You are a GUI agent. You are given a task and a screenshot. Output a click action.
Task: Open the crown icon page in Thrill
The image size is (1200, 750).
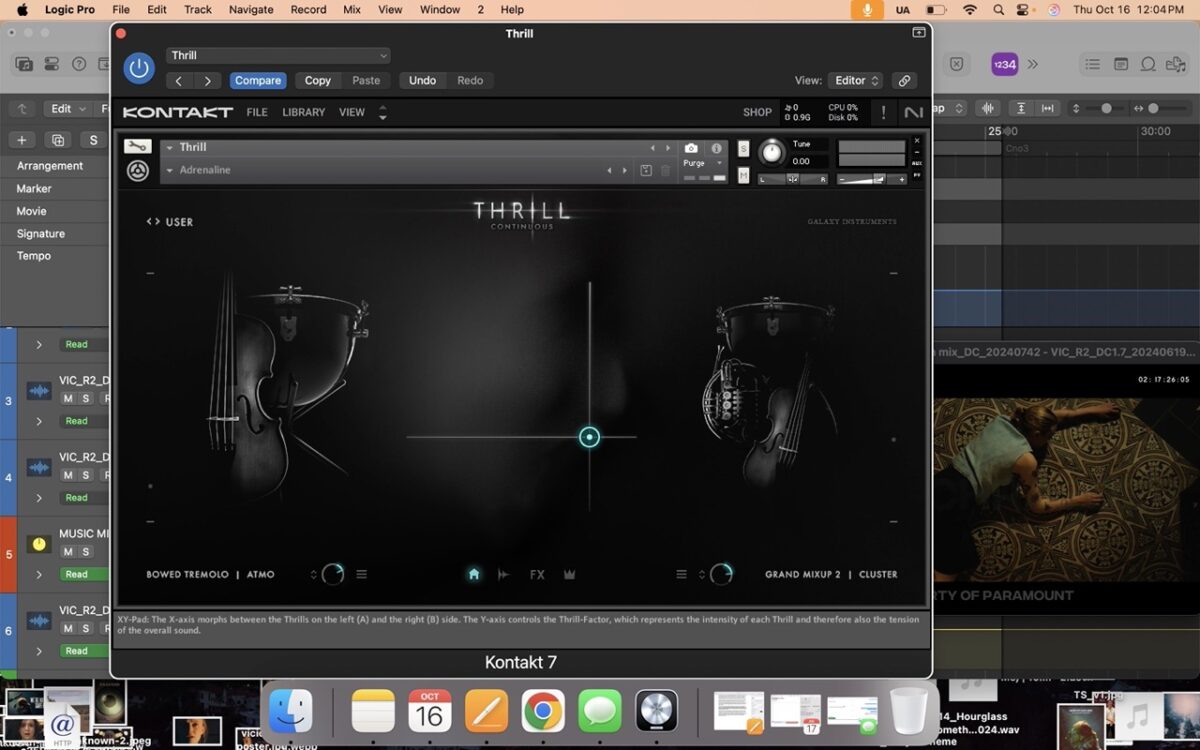pyautogui.click(x=570, y=574)
